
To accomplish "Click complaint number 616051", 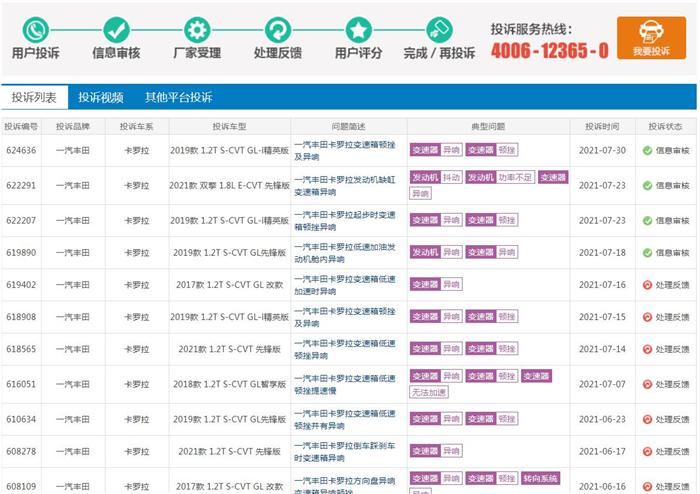I will pyautogui.click(x=21, y=384).
